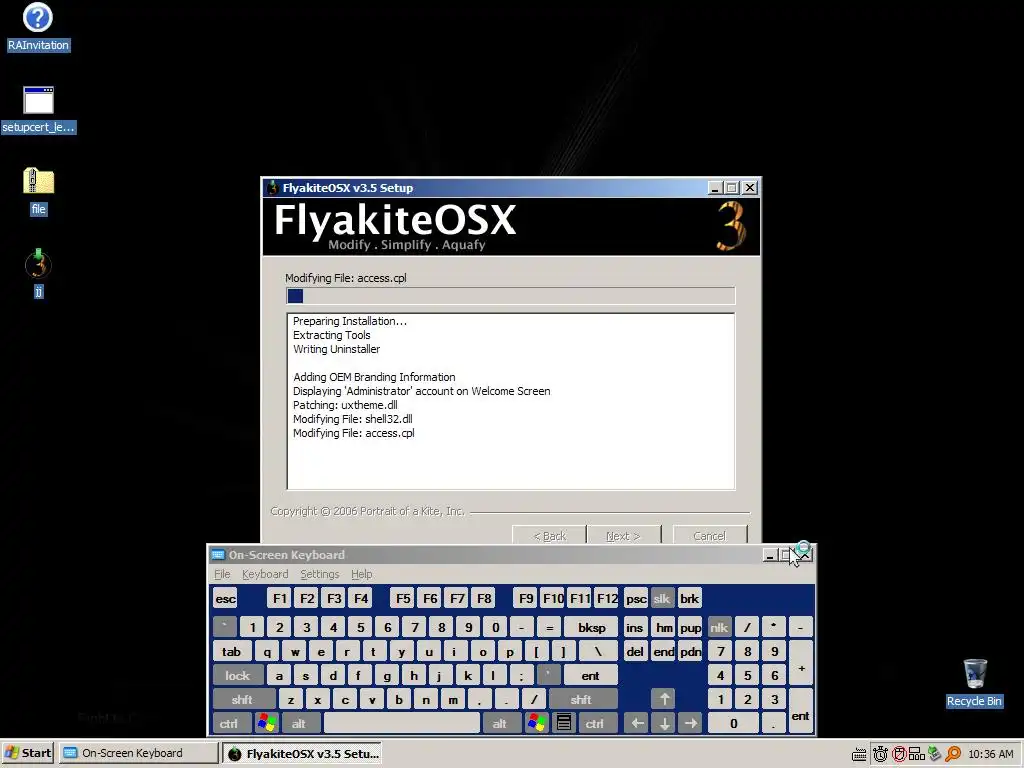This screenshot has width=1024, height=768.
Task: Click the Next > button in setup
Action: [x=624, y=536]
